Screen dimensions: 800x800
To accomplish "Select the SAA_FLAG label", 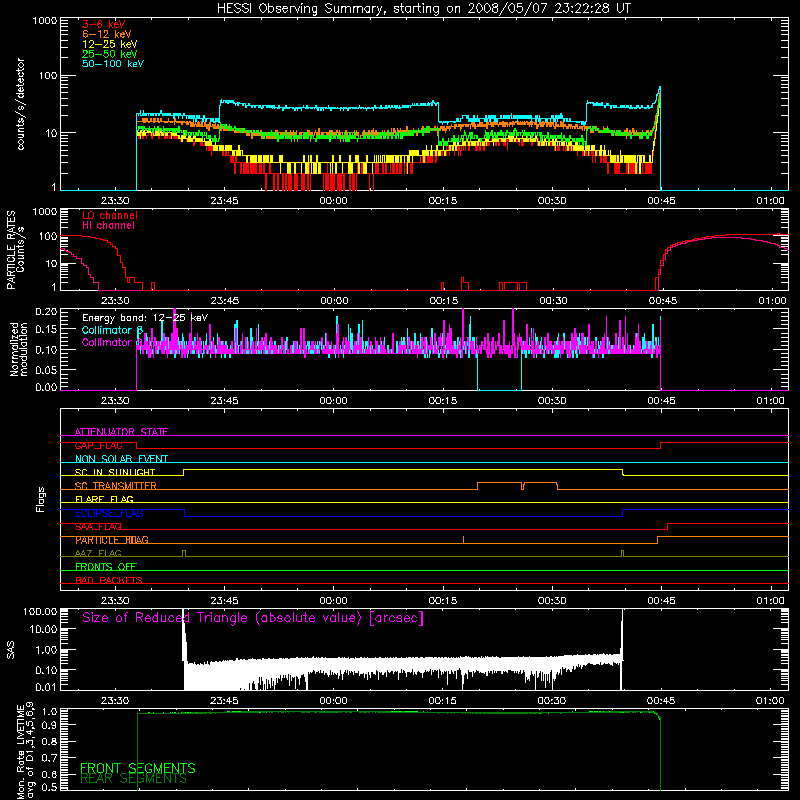I will coord(98,527).
